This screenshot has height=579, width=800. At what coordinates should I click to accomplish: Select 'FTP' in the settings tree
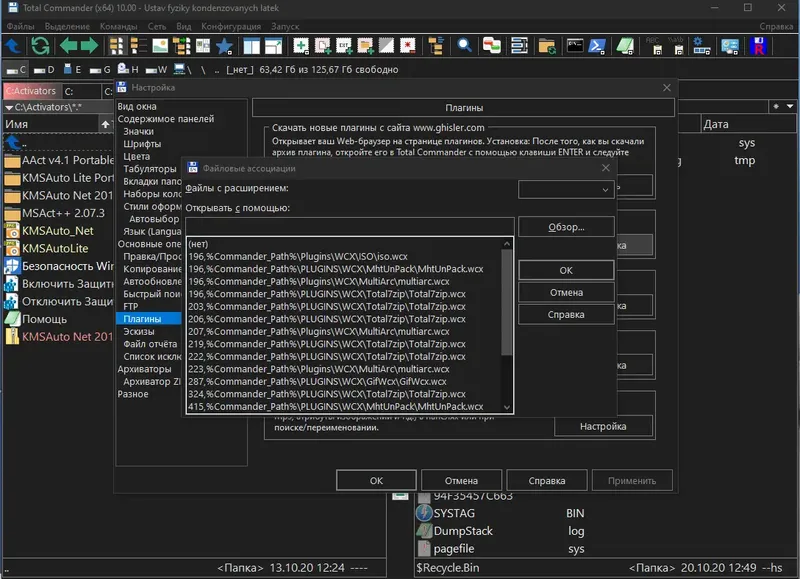click(x=130, y=307)
